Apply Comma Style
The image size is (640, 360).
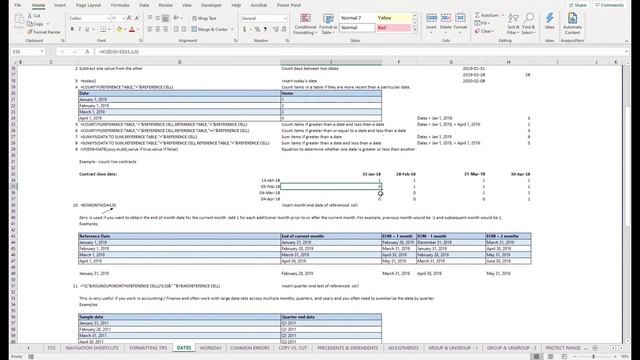point(265,29)
